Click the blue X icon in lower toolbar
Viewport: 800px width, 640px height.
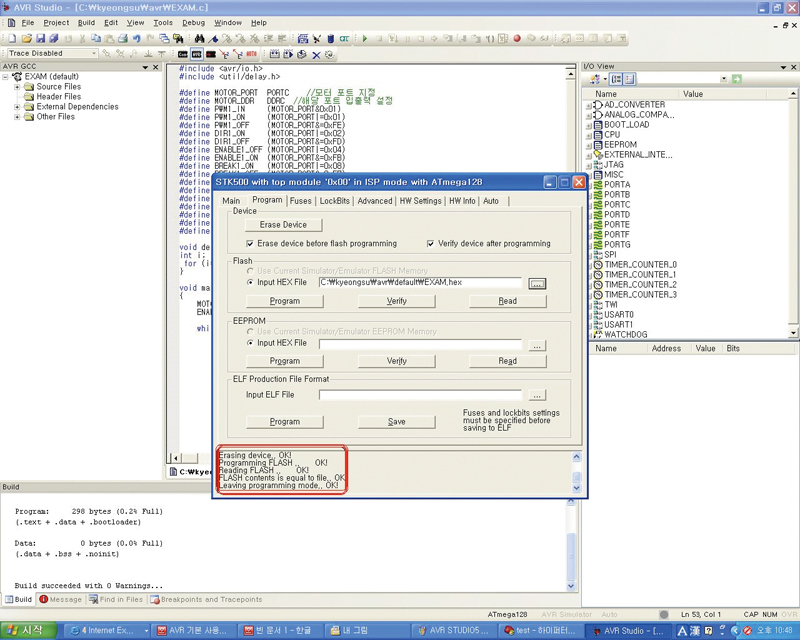point(316,55)
